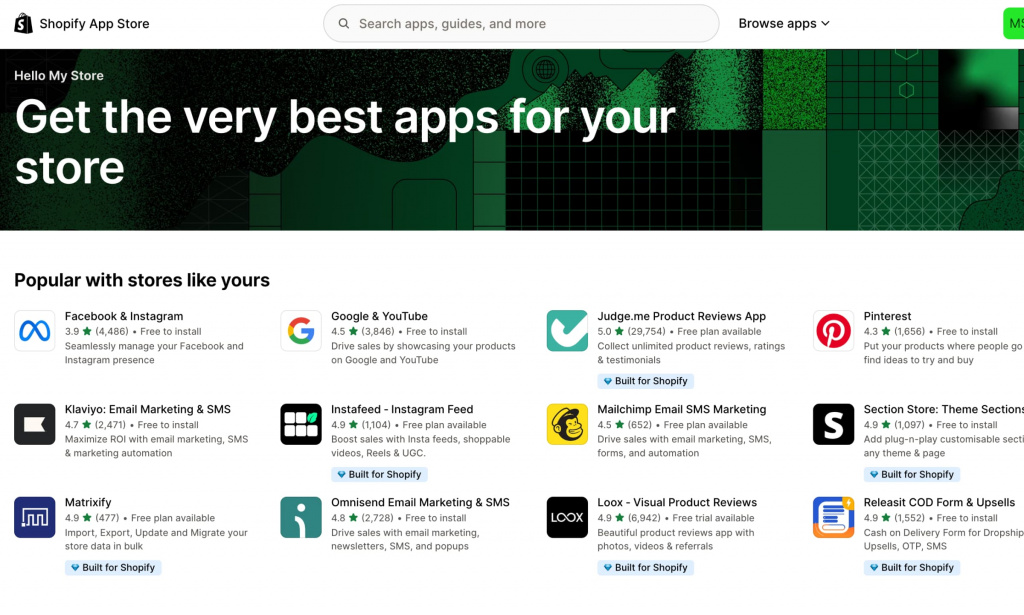The height and width of the screenshot is (615, 1024).
Task: Click the Google & YouTube app icon
Action: (301, 331)
